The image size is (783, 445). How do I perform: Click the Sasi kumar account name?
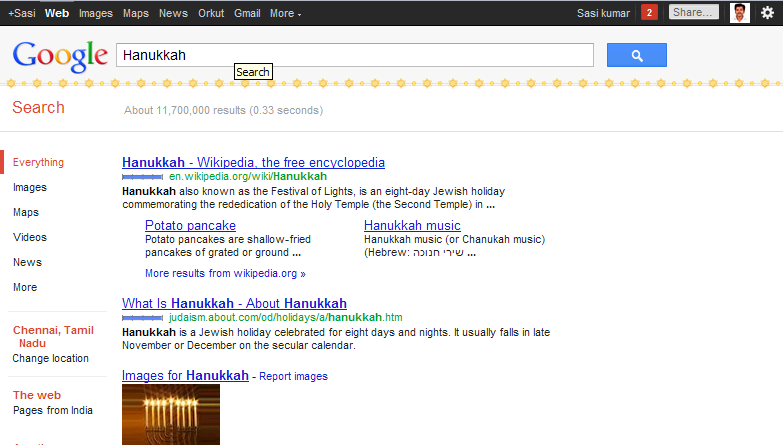coord(603,13)
